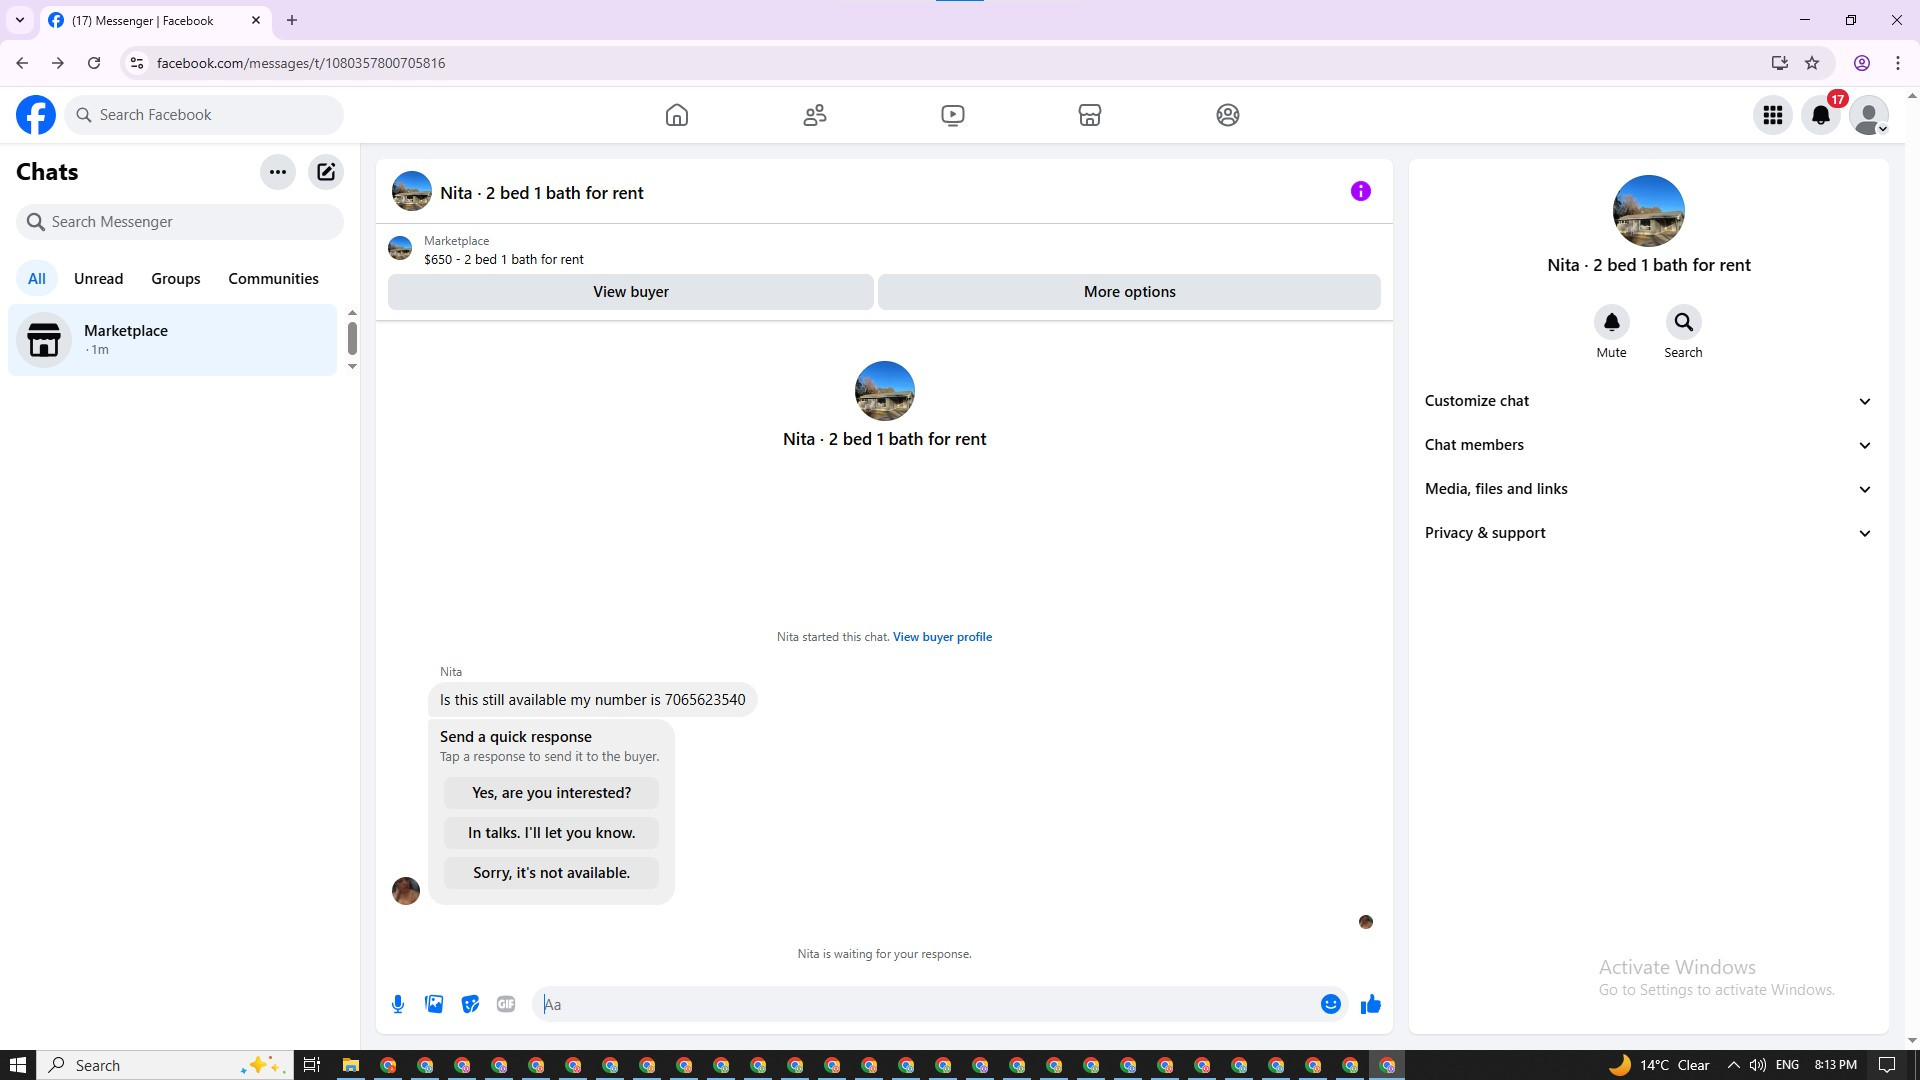Open the Marketplace icon in the top navigation
This screenshot has height=1080, width=1920.
pos(1089,115)
